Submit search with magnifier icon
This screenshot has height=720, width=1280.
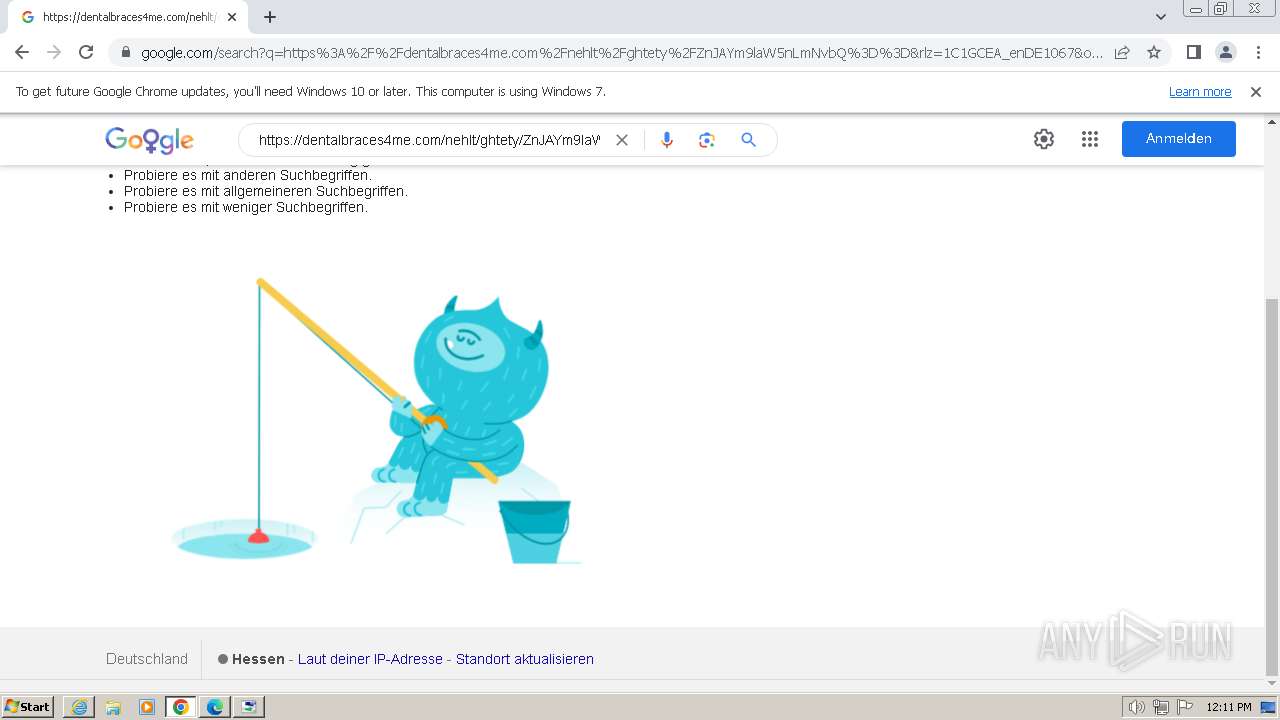(x=748, y=140)
